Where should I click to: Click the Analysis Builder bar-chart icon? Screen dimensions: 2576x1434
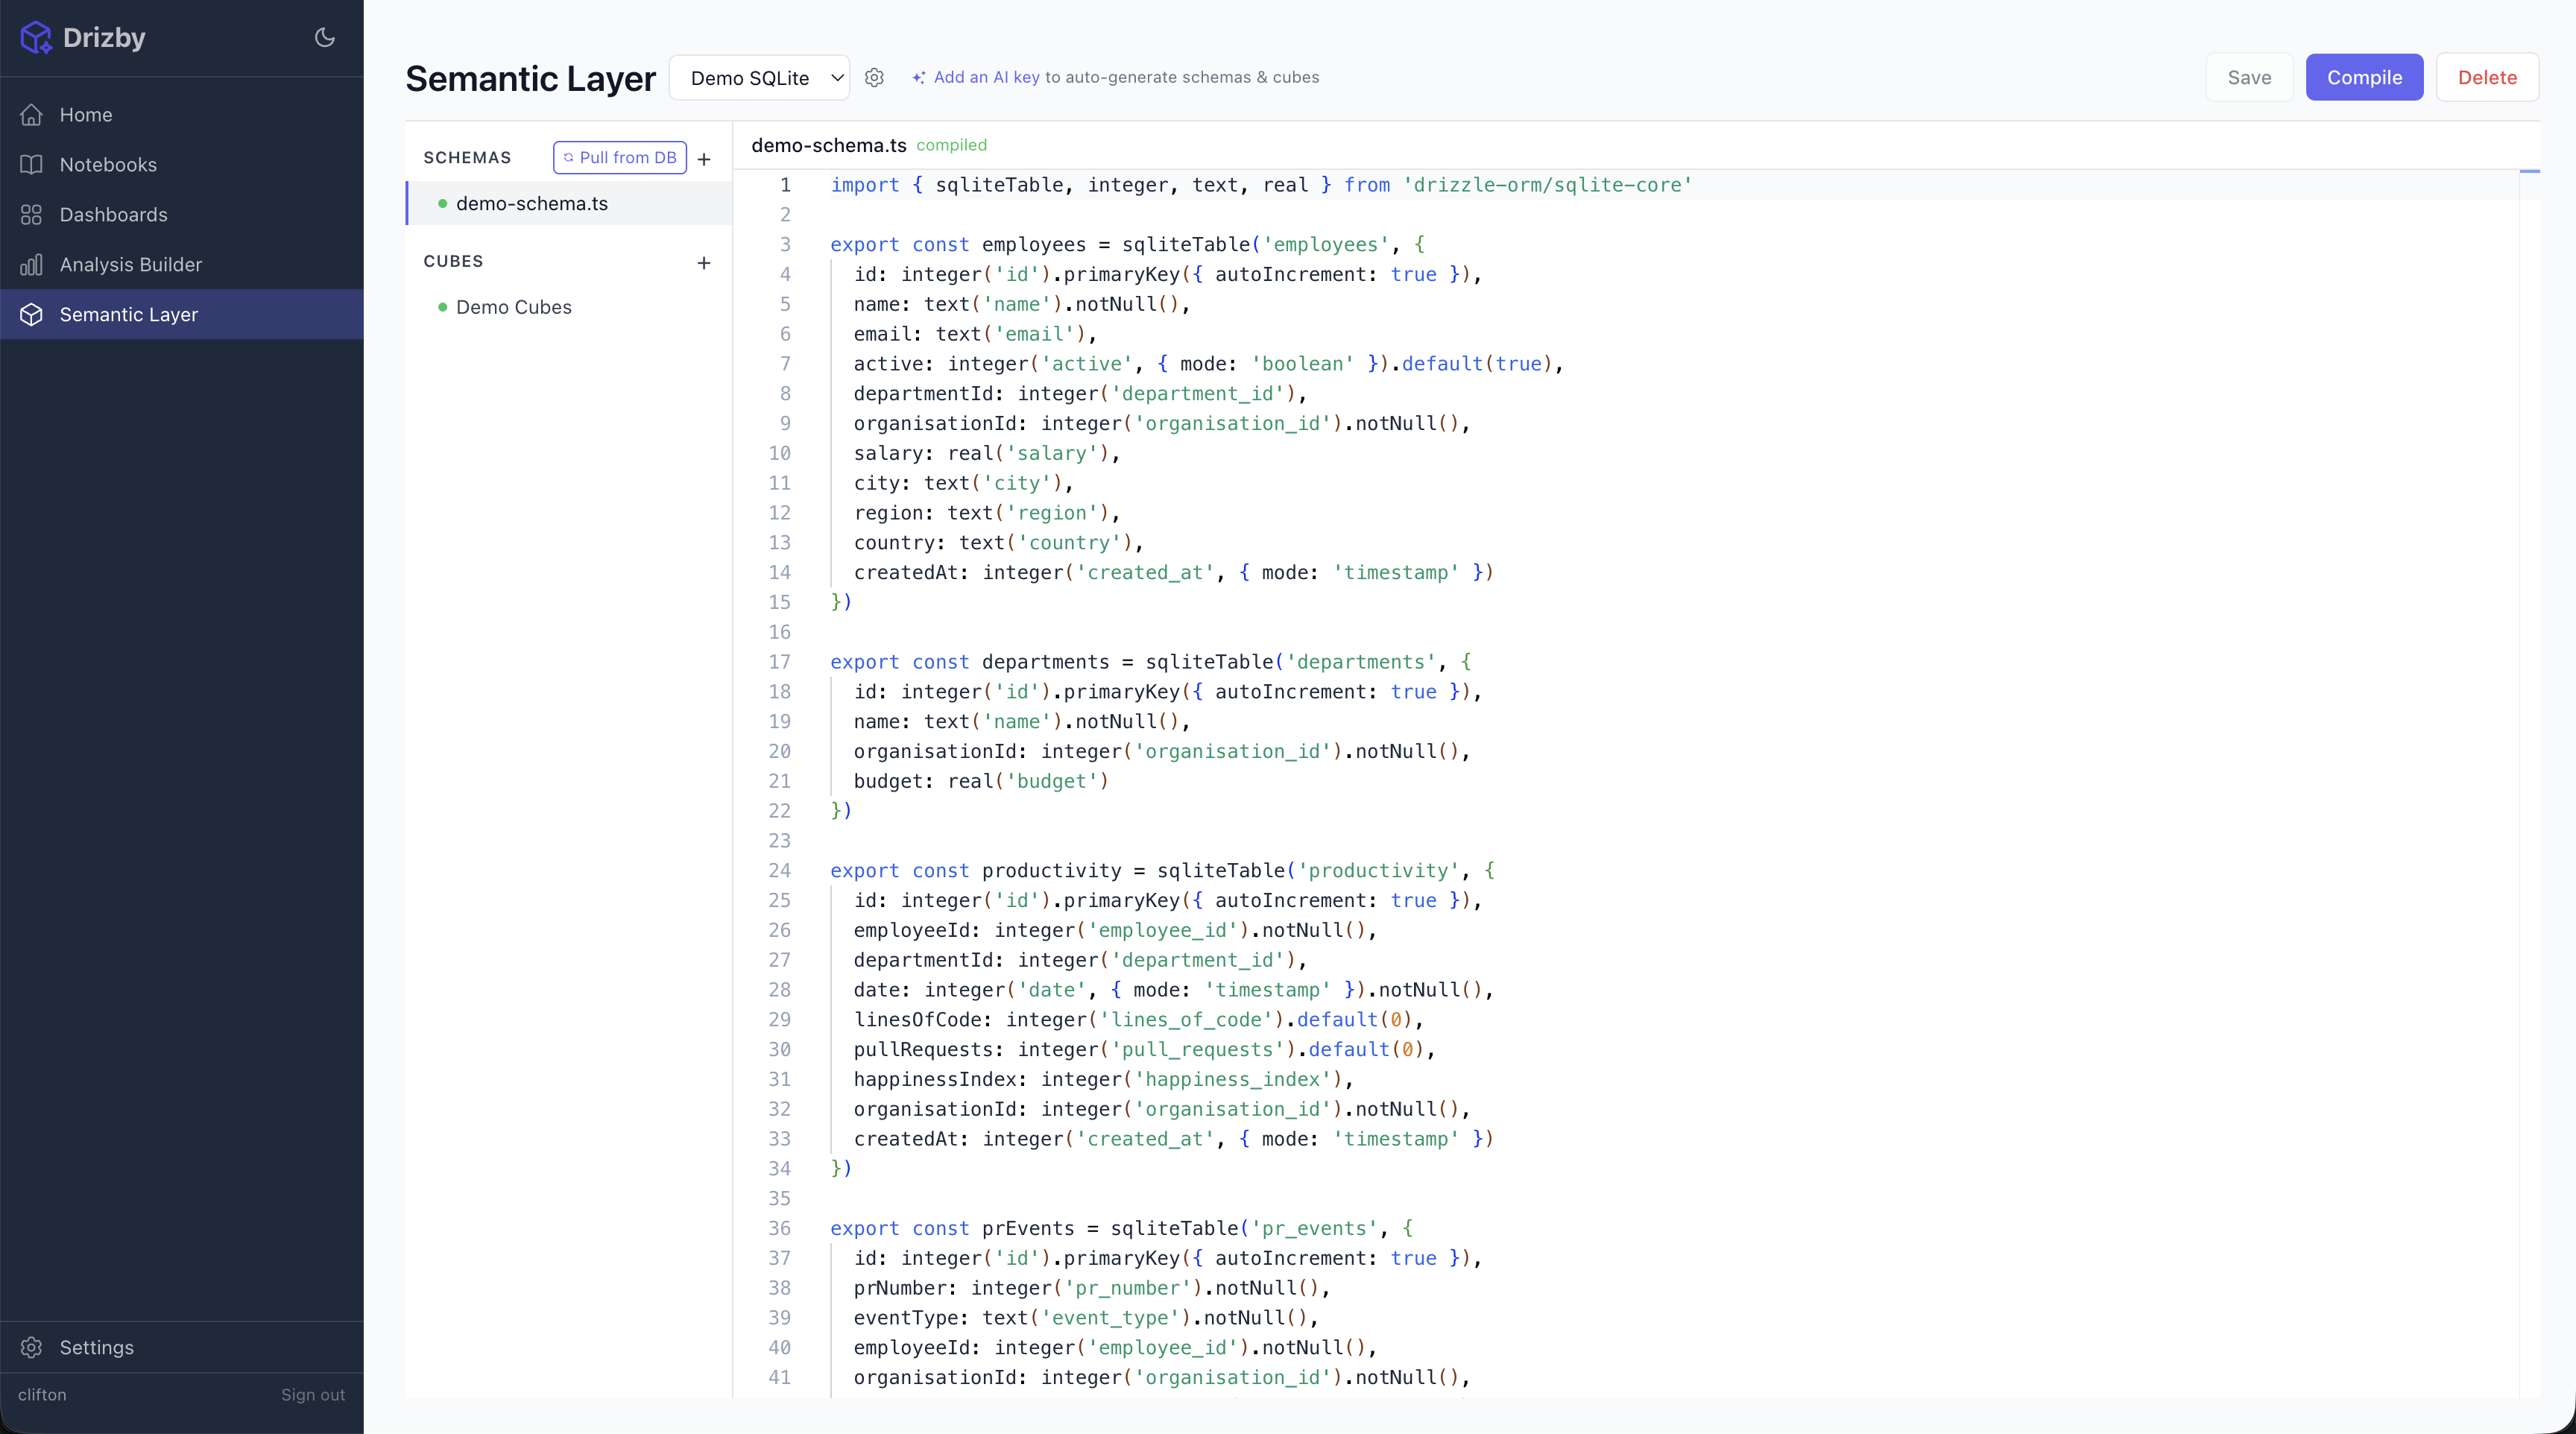point(32,264)
